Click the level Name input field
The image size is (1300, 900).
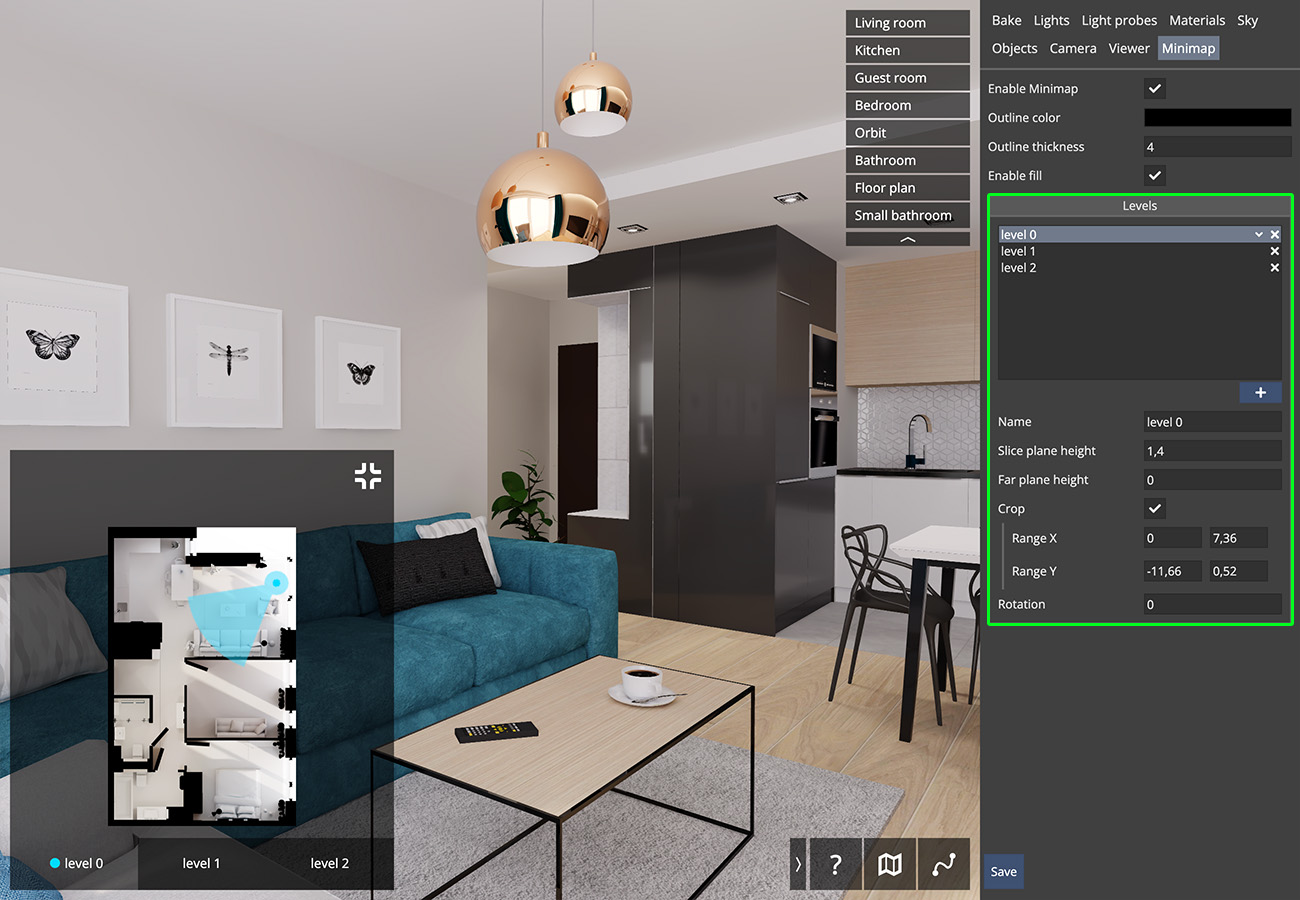coord(1213,422)
